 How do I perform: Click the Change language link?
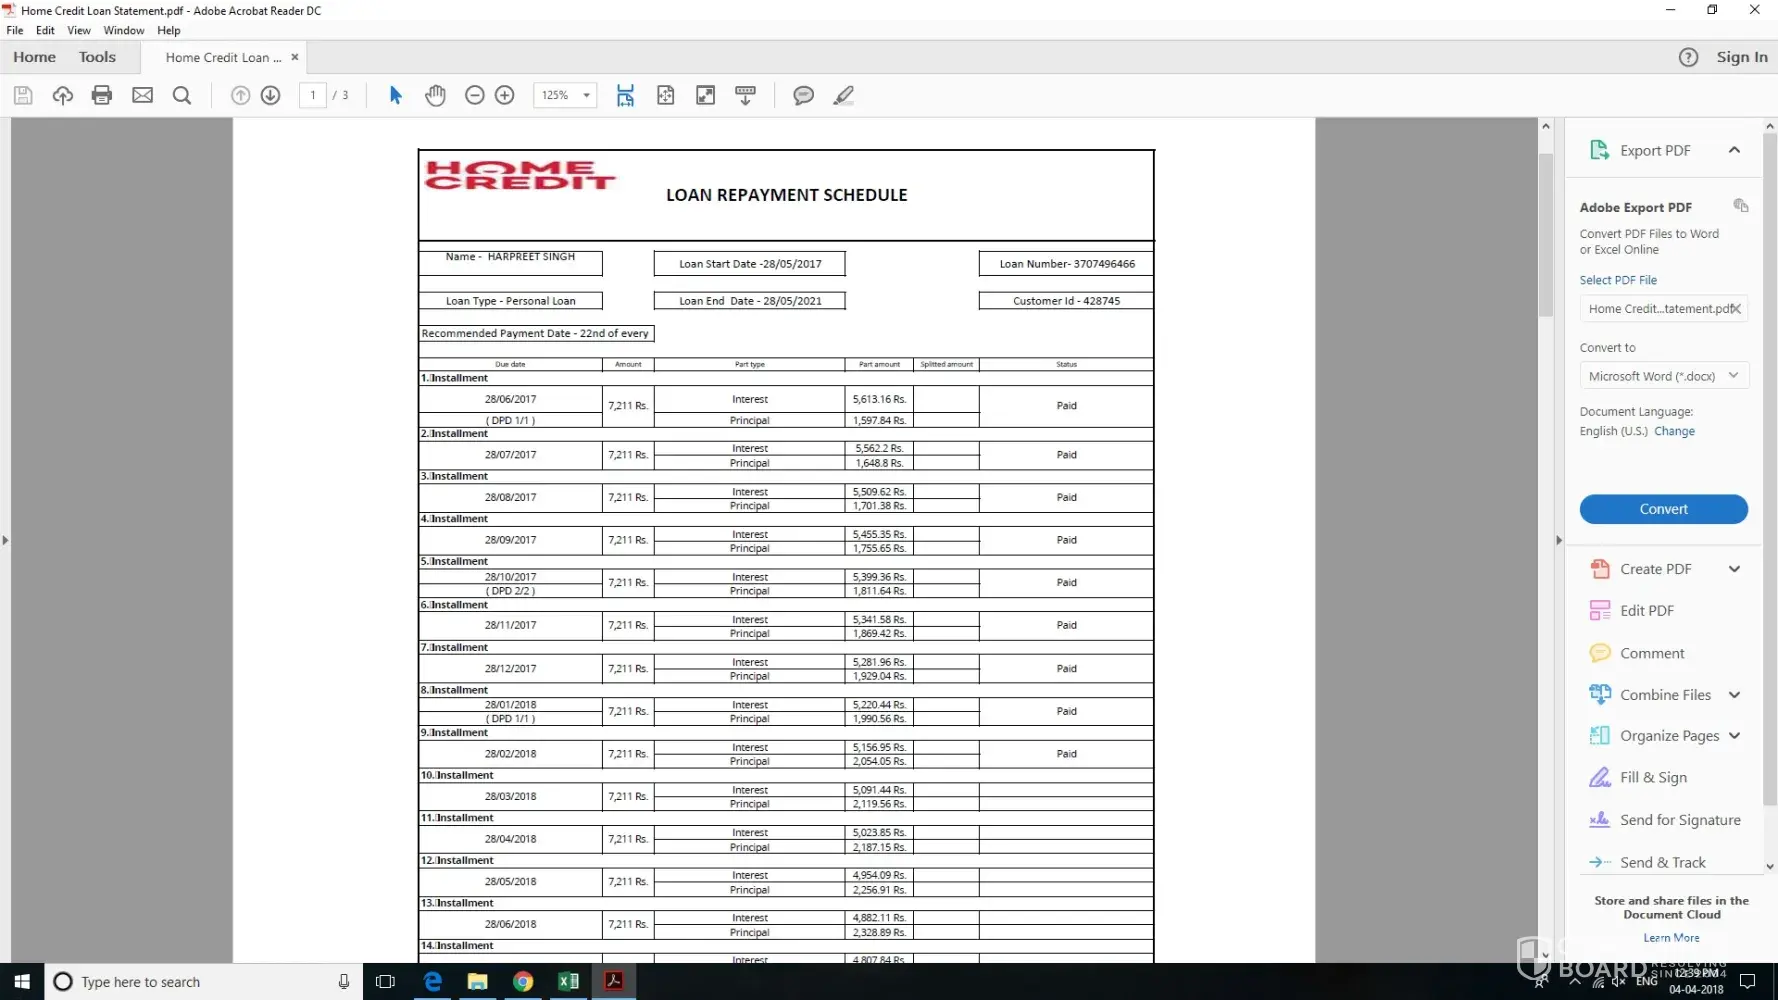1674,431
